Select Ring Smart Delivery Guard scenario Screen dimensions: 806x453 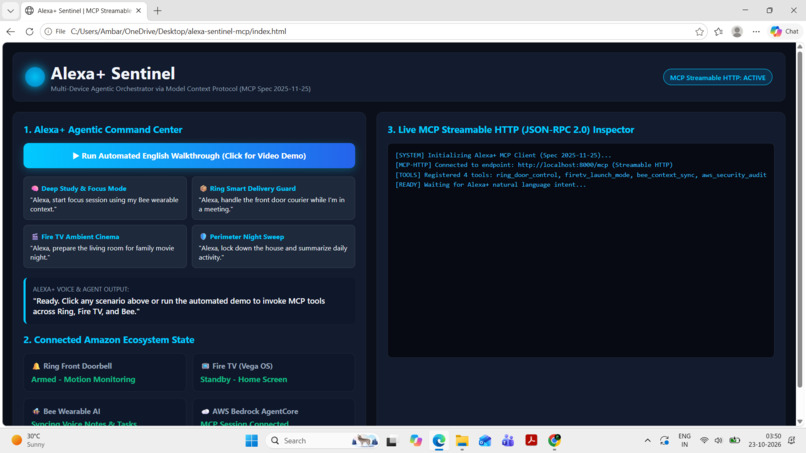(x=273, y=198)
